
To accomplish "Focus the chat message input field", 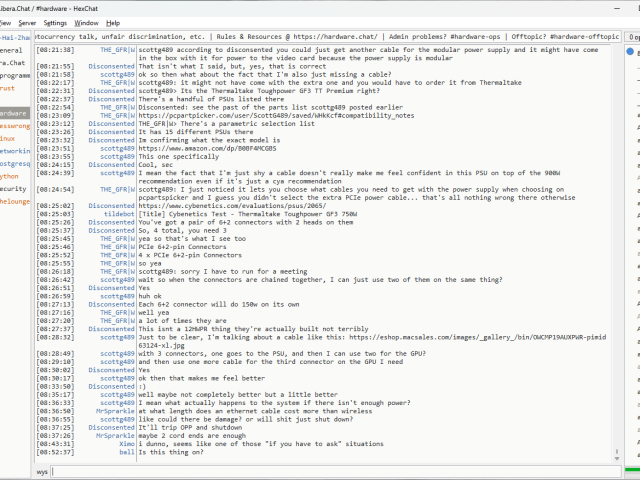I will 330,470.
